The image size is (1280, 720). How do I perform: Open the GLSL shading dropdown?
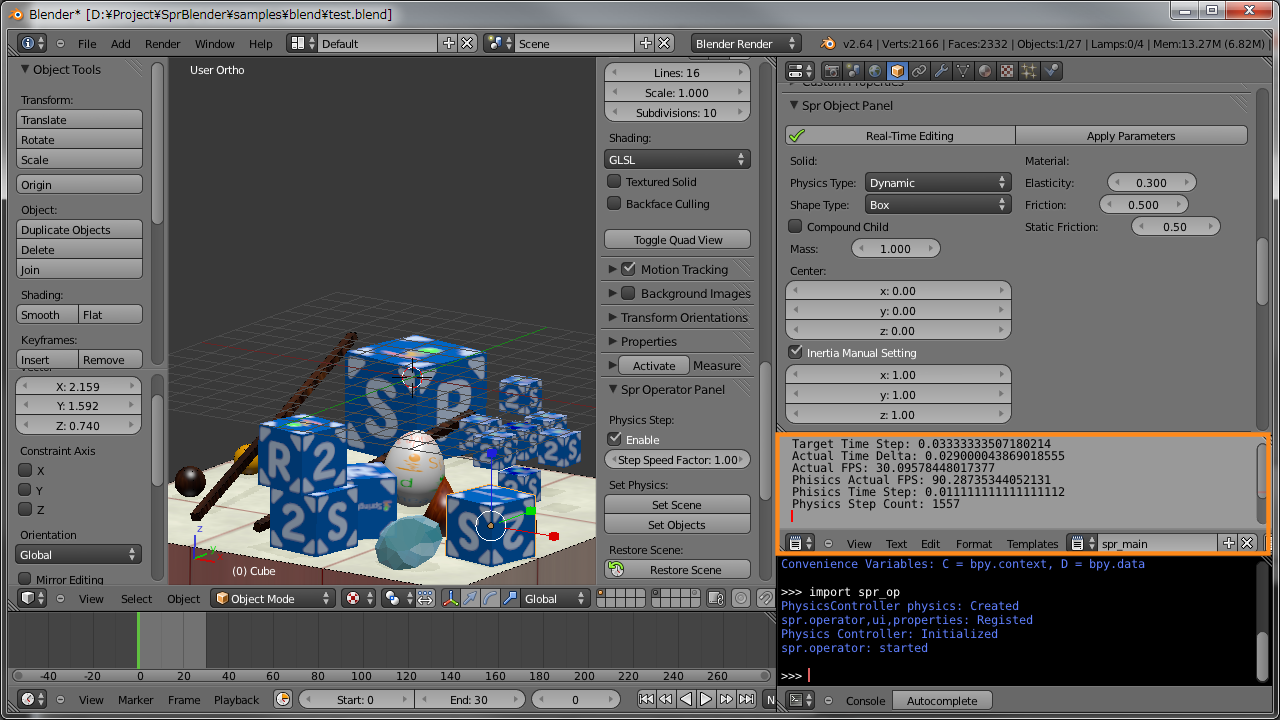[x=677, y=159]
